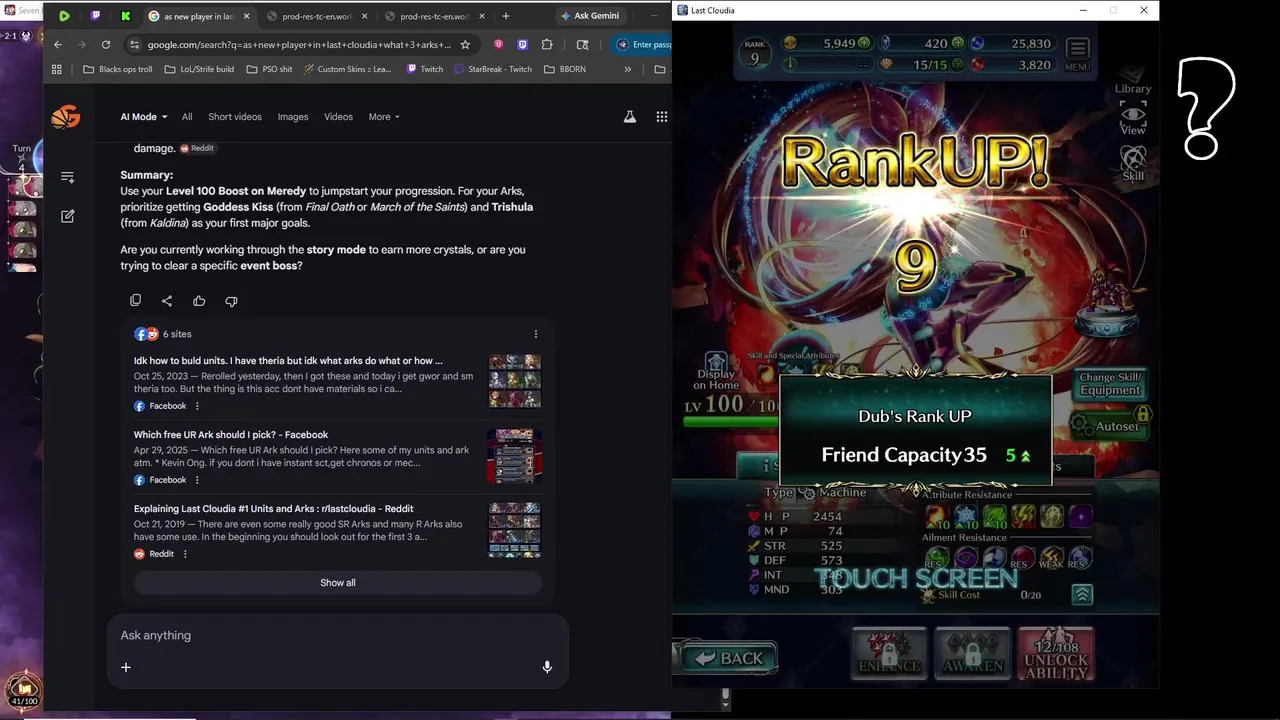Screen dimensions: 1280x720
Task: Click the Rank 9 badge
Action: (755, 52)
